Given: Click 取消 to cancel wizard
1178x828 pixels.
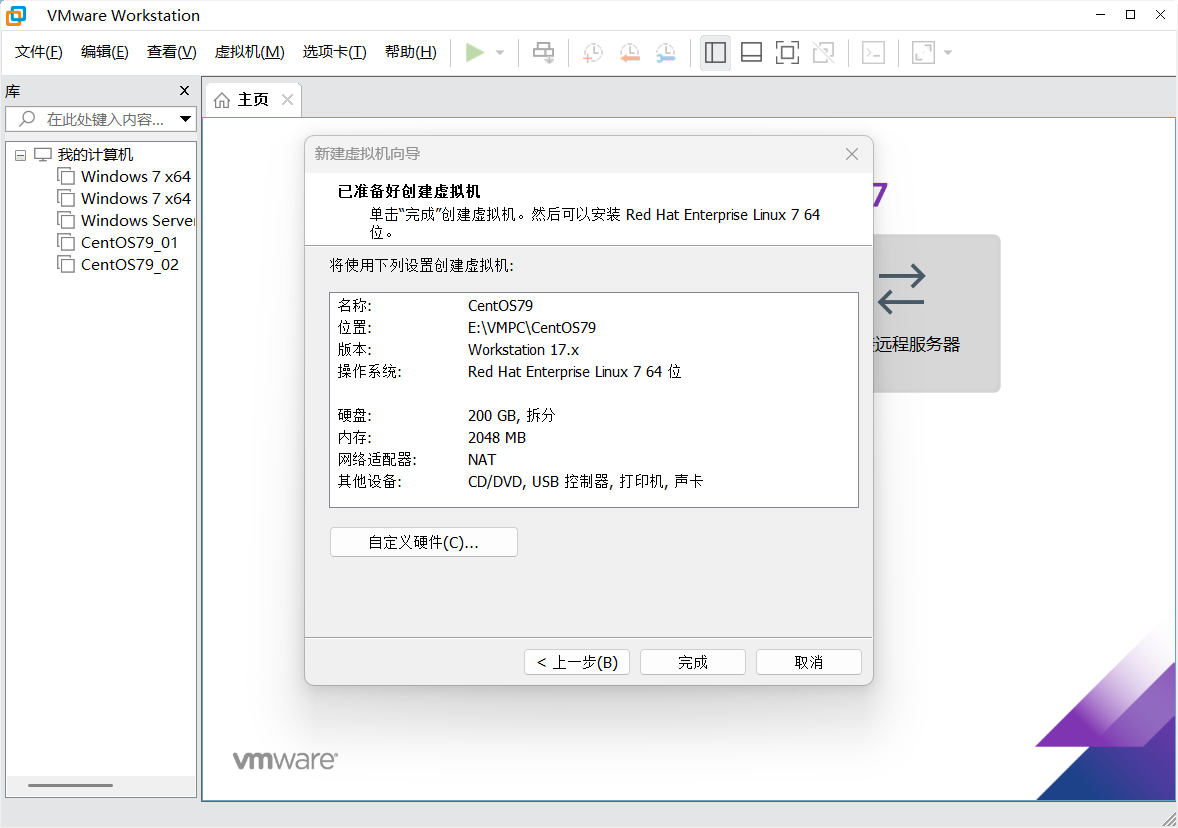Looking at the screenshot, I should click(808, 663).
